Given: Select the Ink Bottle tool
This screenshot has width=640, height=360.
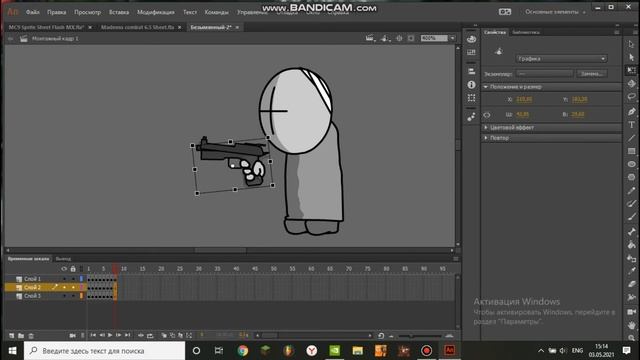Looking at the screenshot, I should pyautogui.click(x=631, y=258).
